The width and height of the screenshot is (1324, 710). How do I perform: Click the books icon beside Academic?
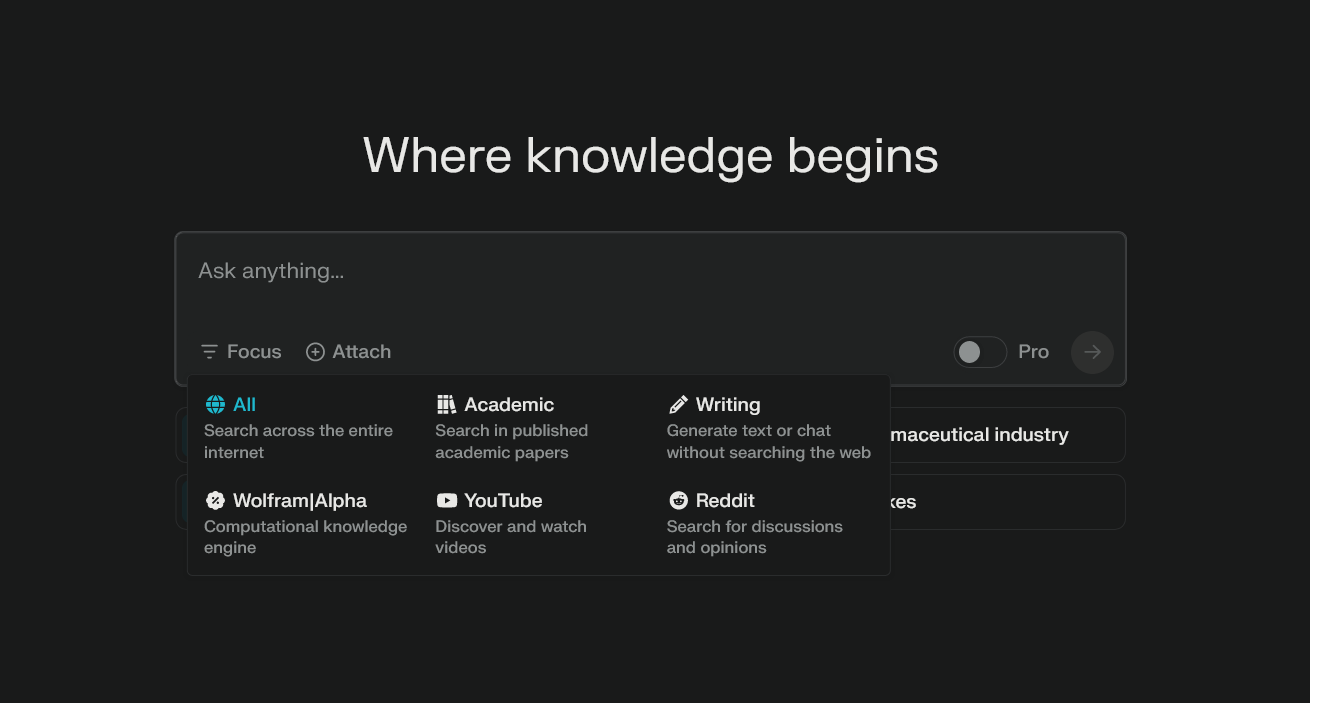click(446, 405)
